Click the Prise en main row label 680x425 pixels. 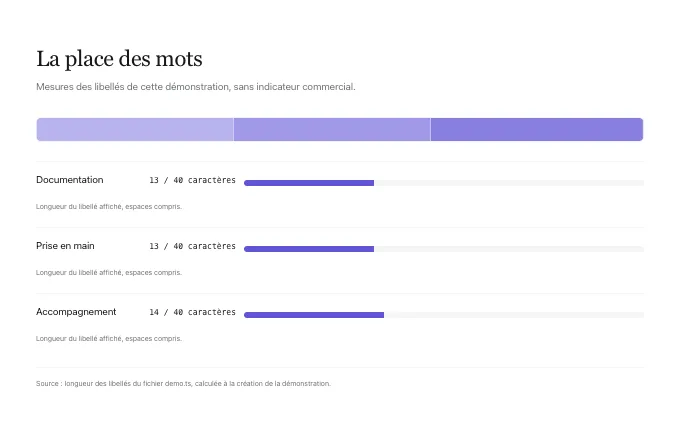pos(65,246)
